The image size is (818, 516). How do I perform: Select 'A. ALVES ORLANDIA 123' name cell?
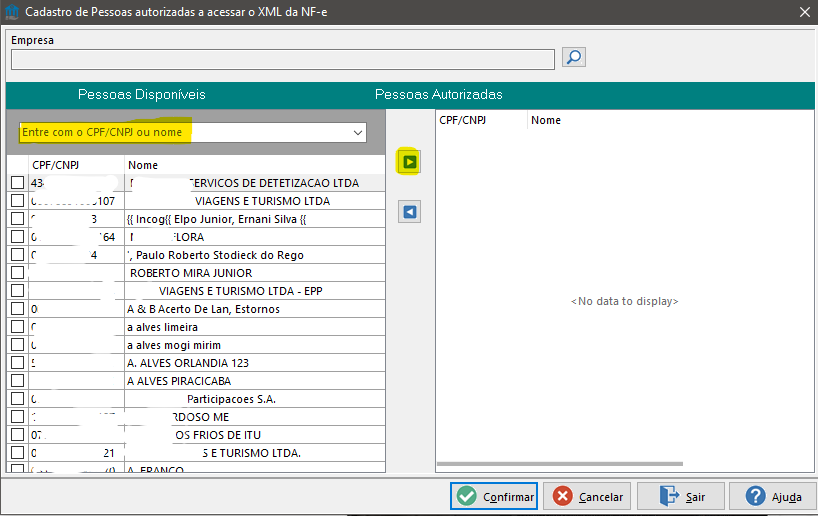pyautogui.click(x=255, y=363)
